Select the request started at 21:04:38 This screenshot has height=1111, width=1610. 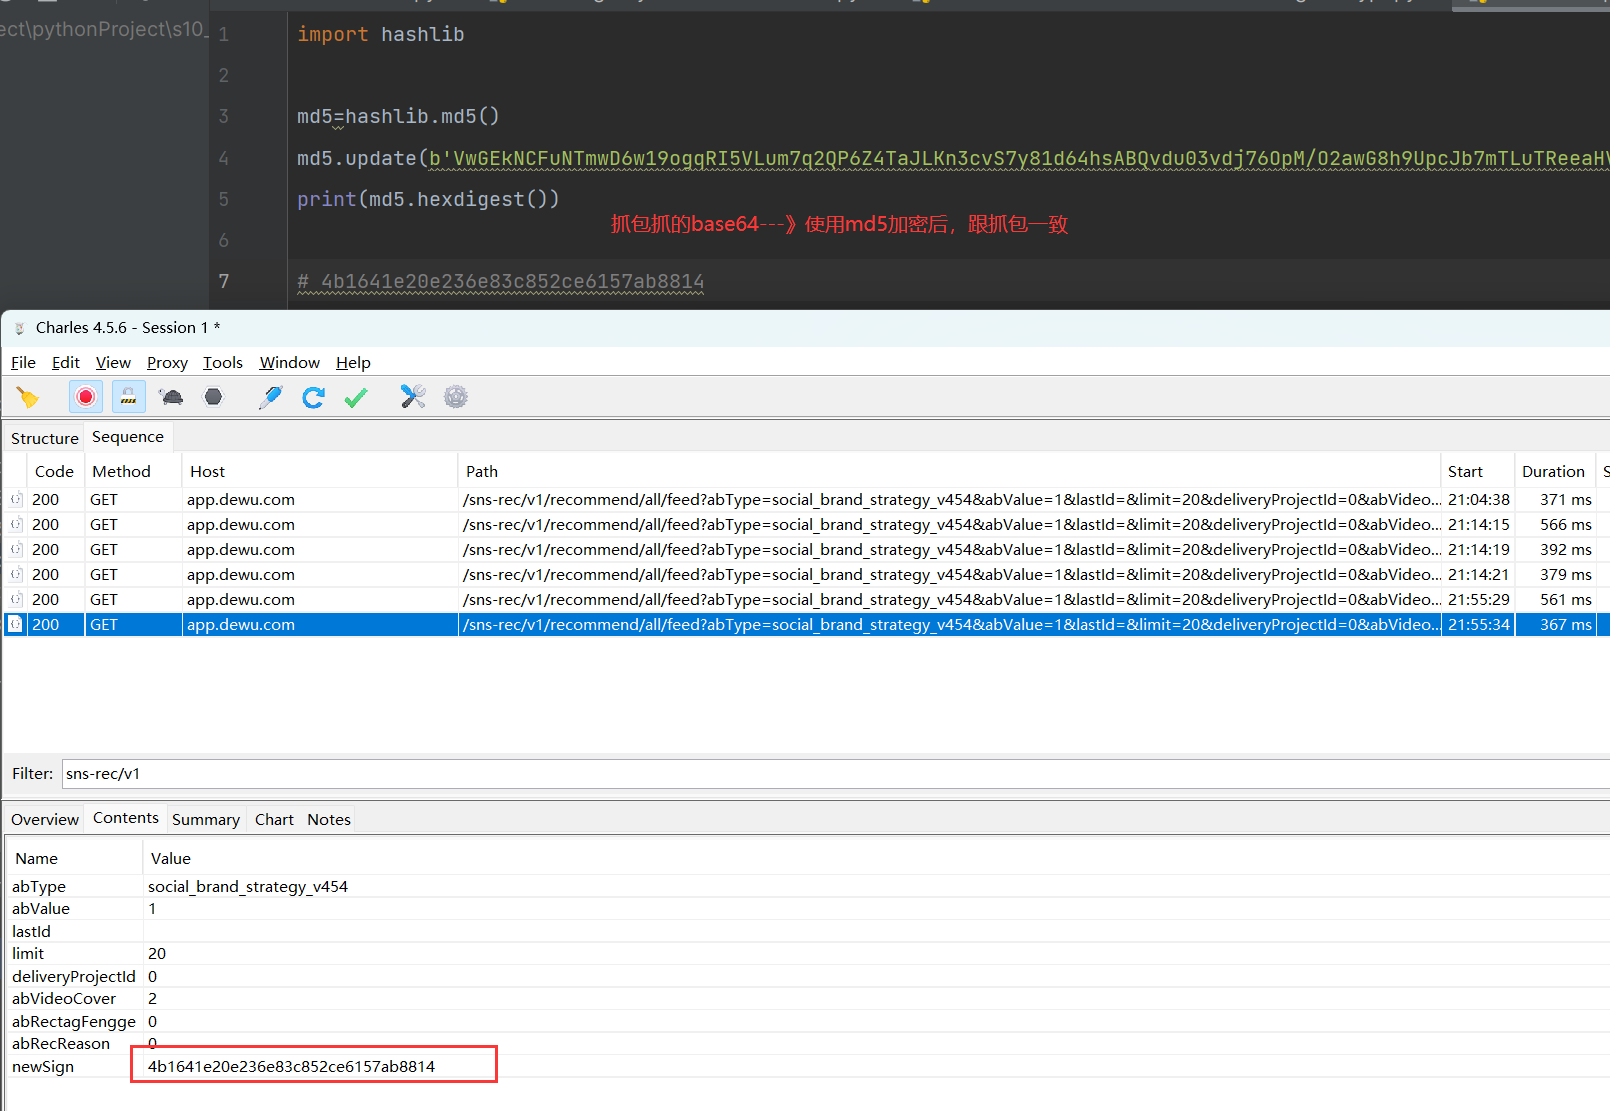click(805, 500)
